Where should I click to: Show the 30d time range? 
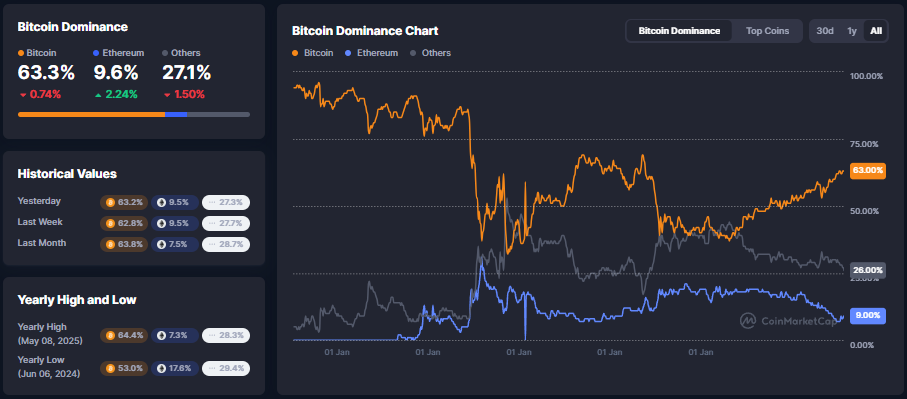(x=824, y=31)
